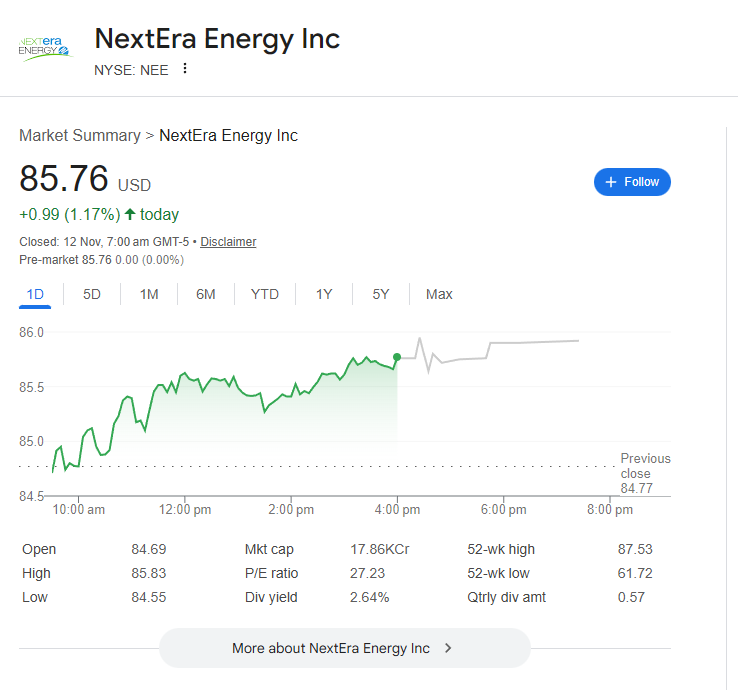The height and width of the screenshot is (690, 738).
Task: Show the YTD chart range
Action: [x=265, y=294]
